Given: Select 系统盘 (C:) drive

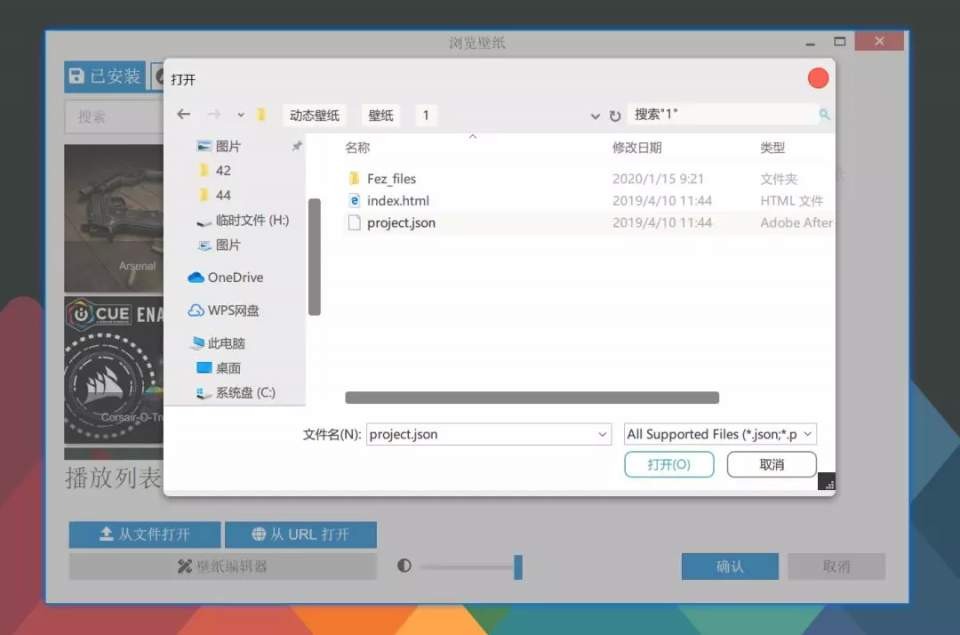Looking at the screenshot, I should point(244,393).
